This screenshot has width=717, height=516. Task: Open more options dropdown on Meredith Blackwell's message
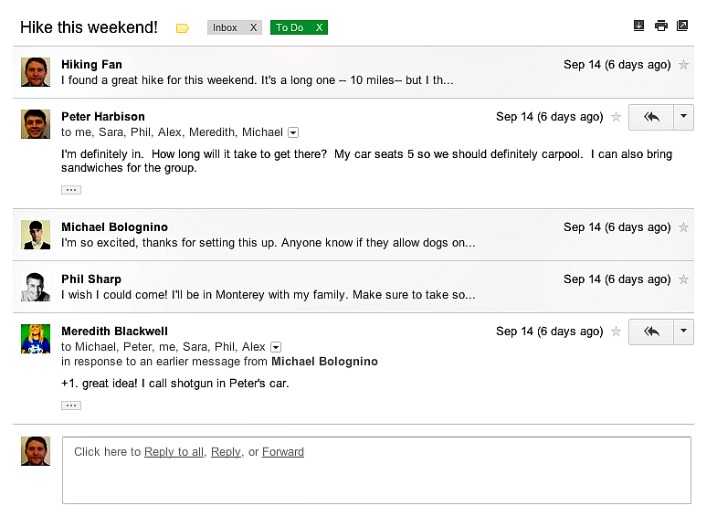684,332
